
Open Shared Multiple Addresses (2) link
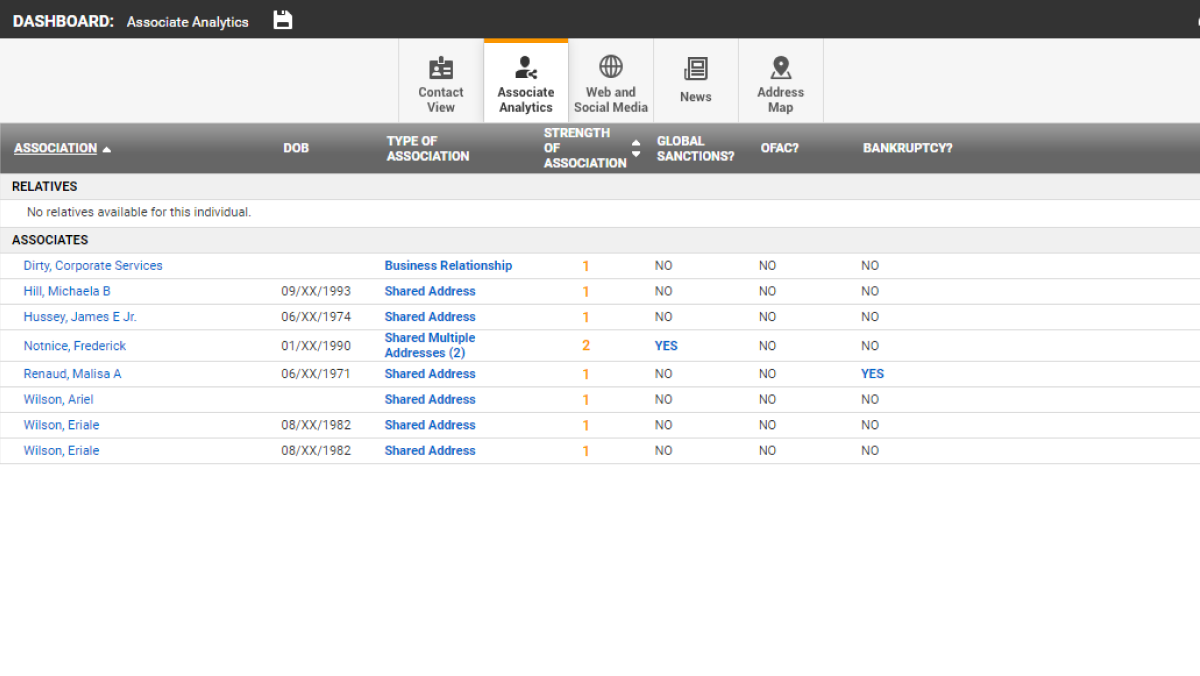coord(430,345)
